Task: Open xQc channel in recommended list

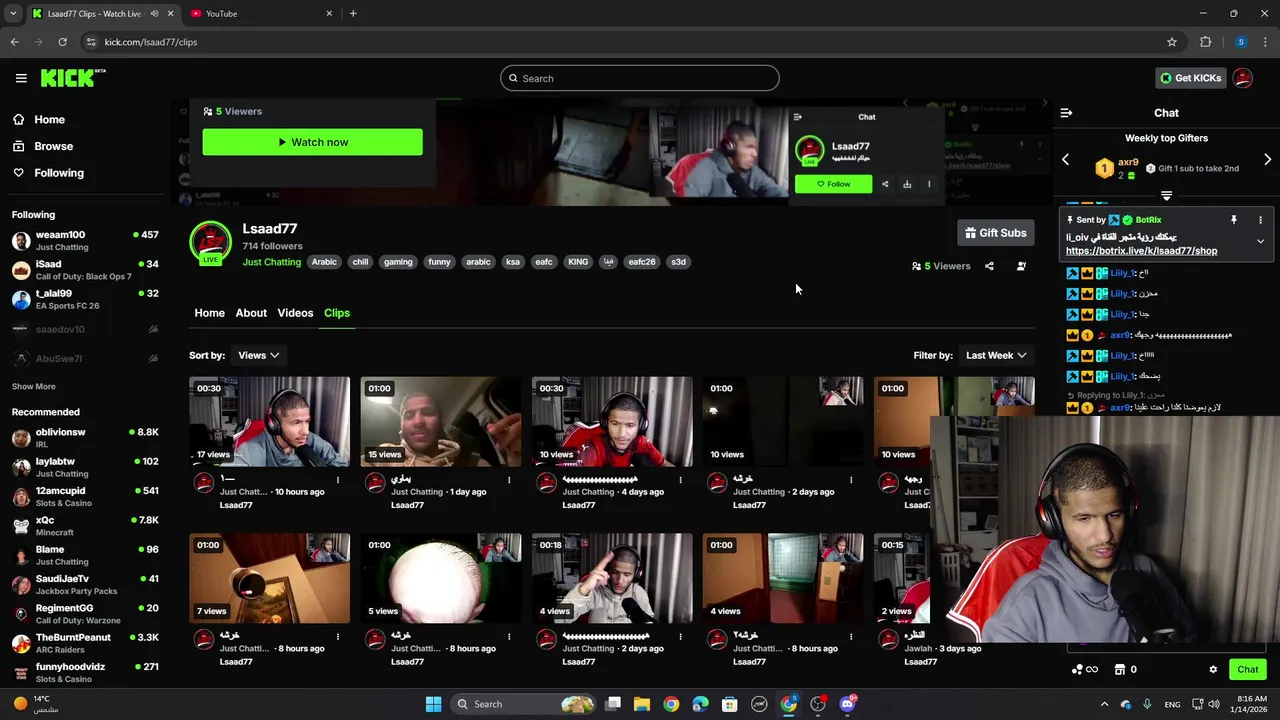Action: coord(85,526)
